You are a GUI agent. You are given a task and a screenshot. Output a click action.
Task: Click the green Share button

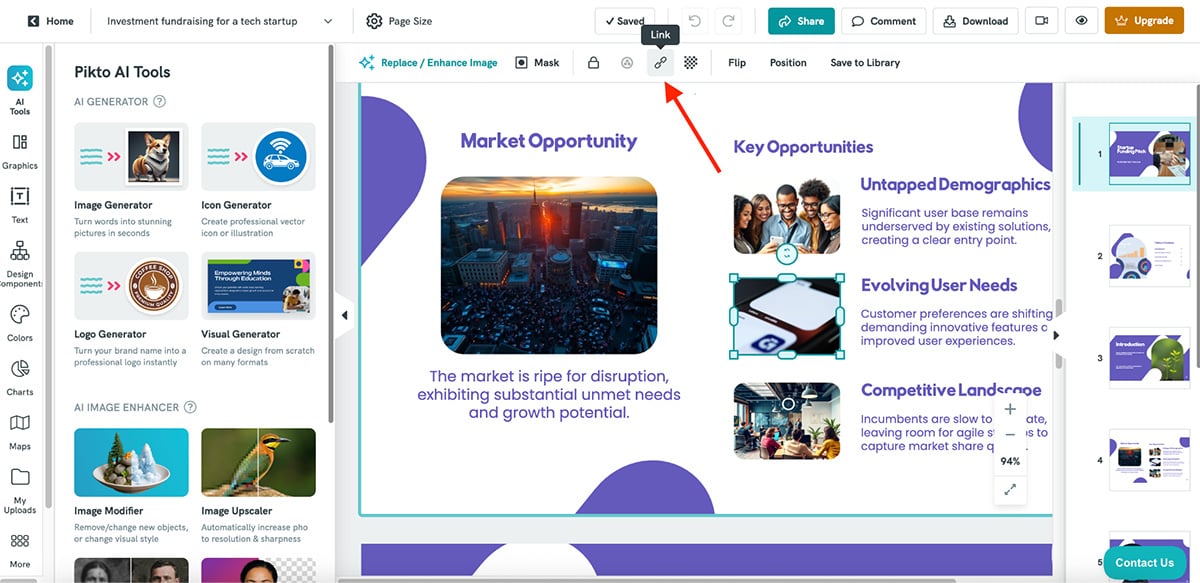pyautogui.click(x=800, y=20)
